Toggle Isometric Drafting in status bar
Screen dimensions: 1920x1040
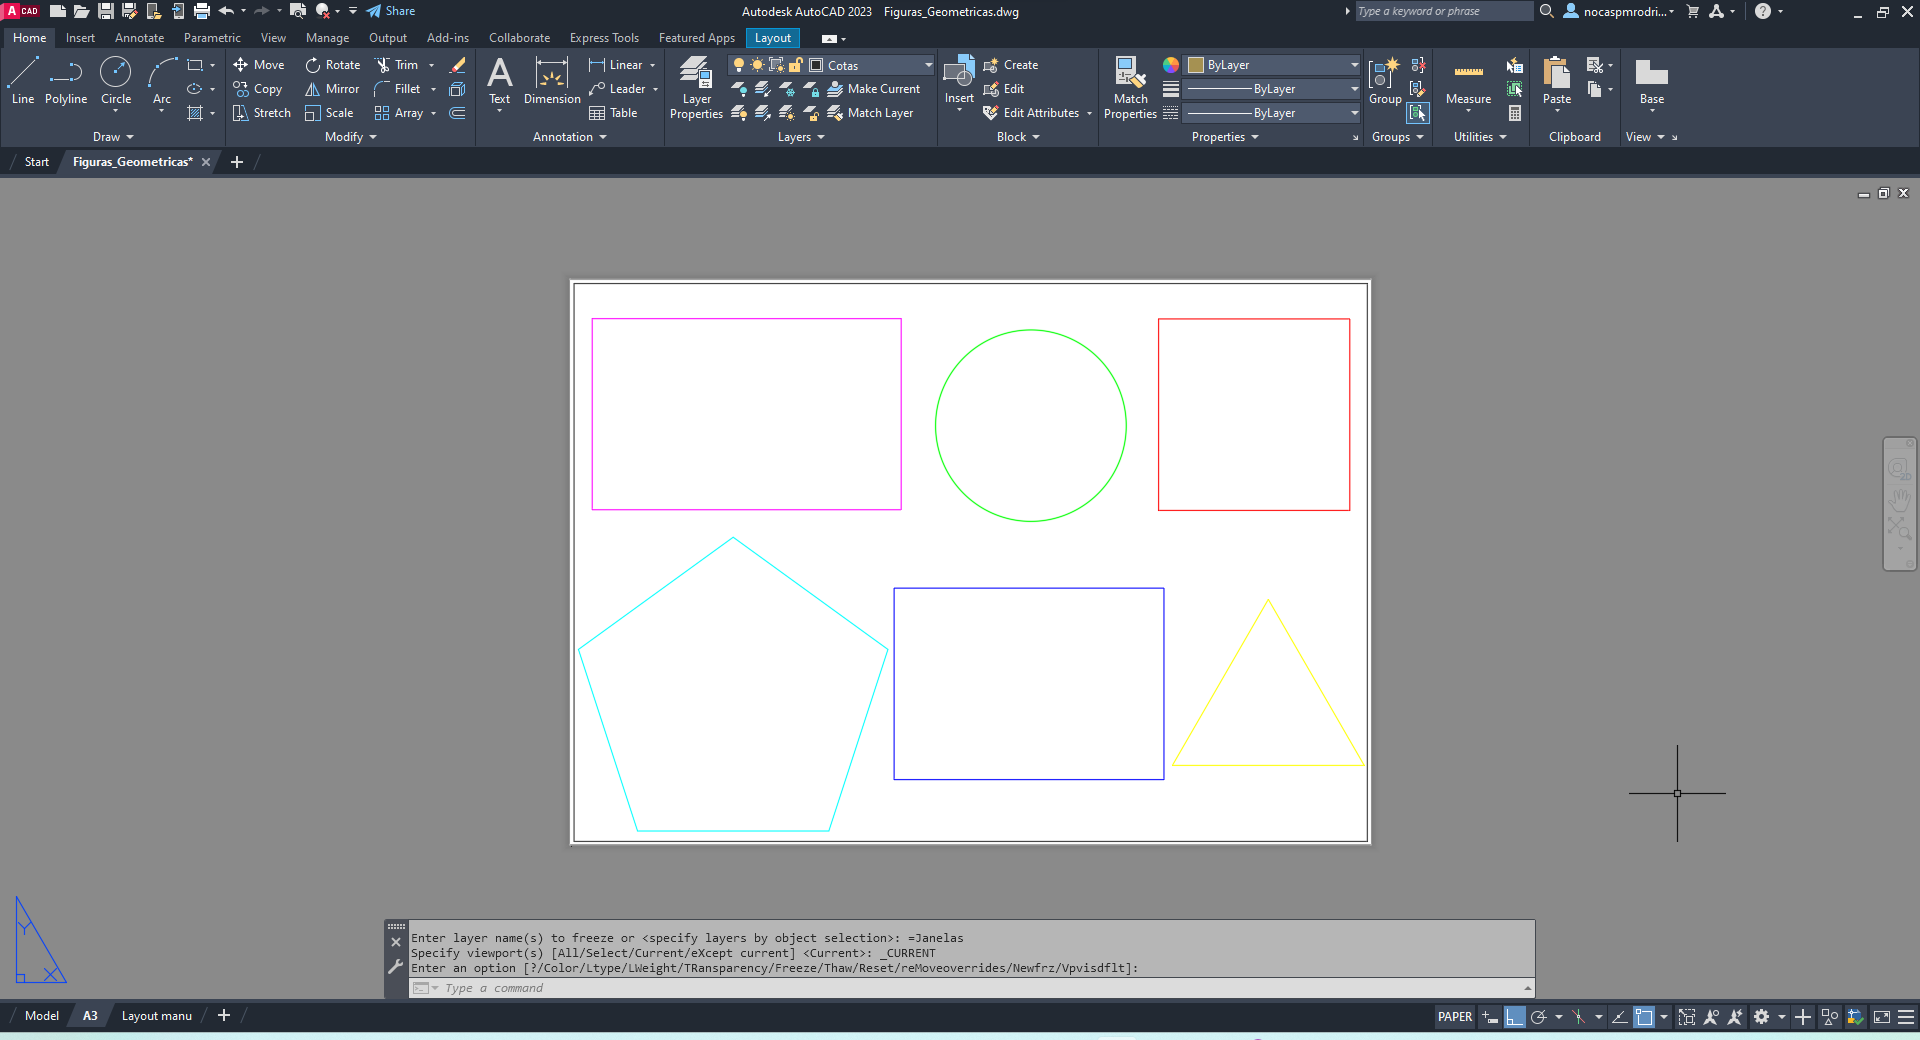pos(1579,1017)
